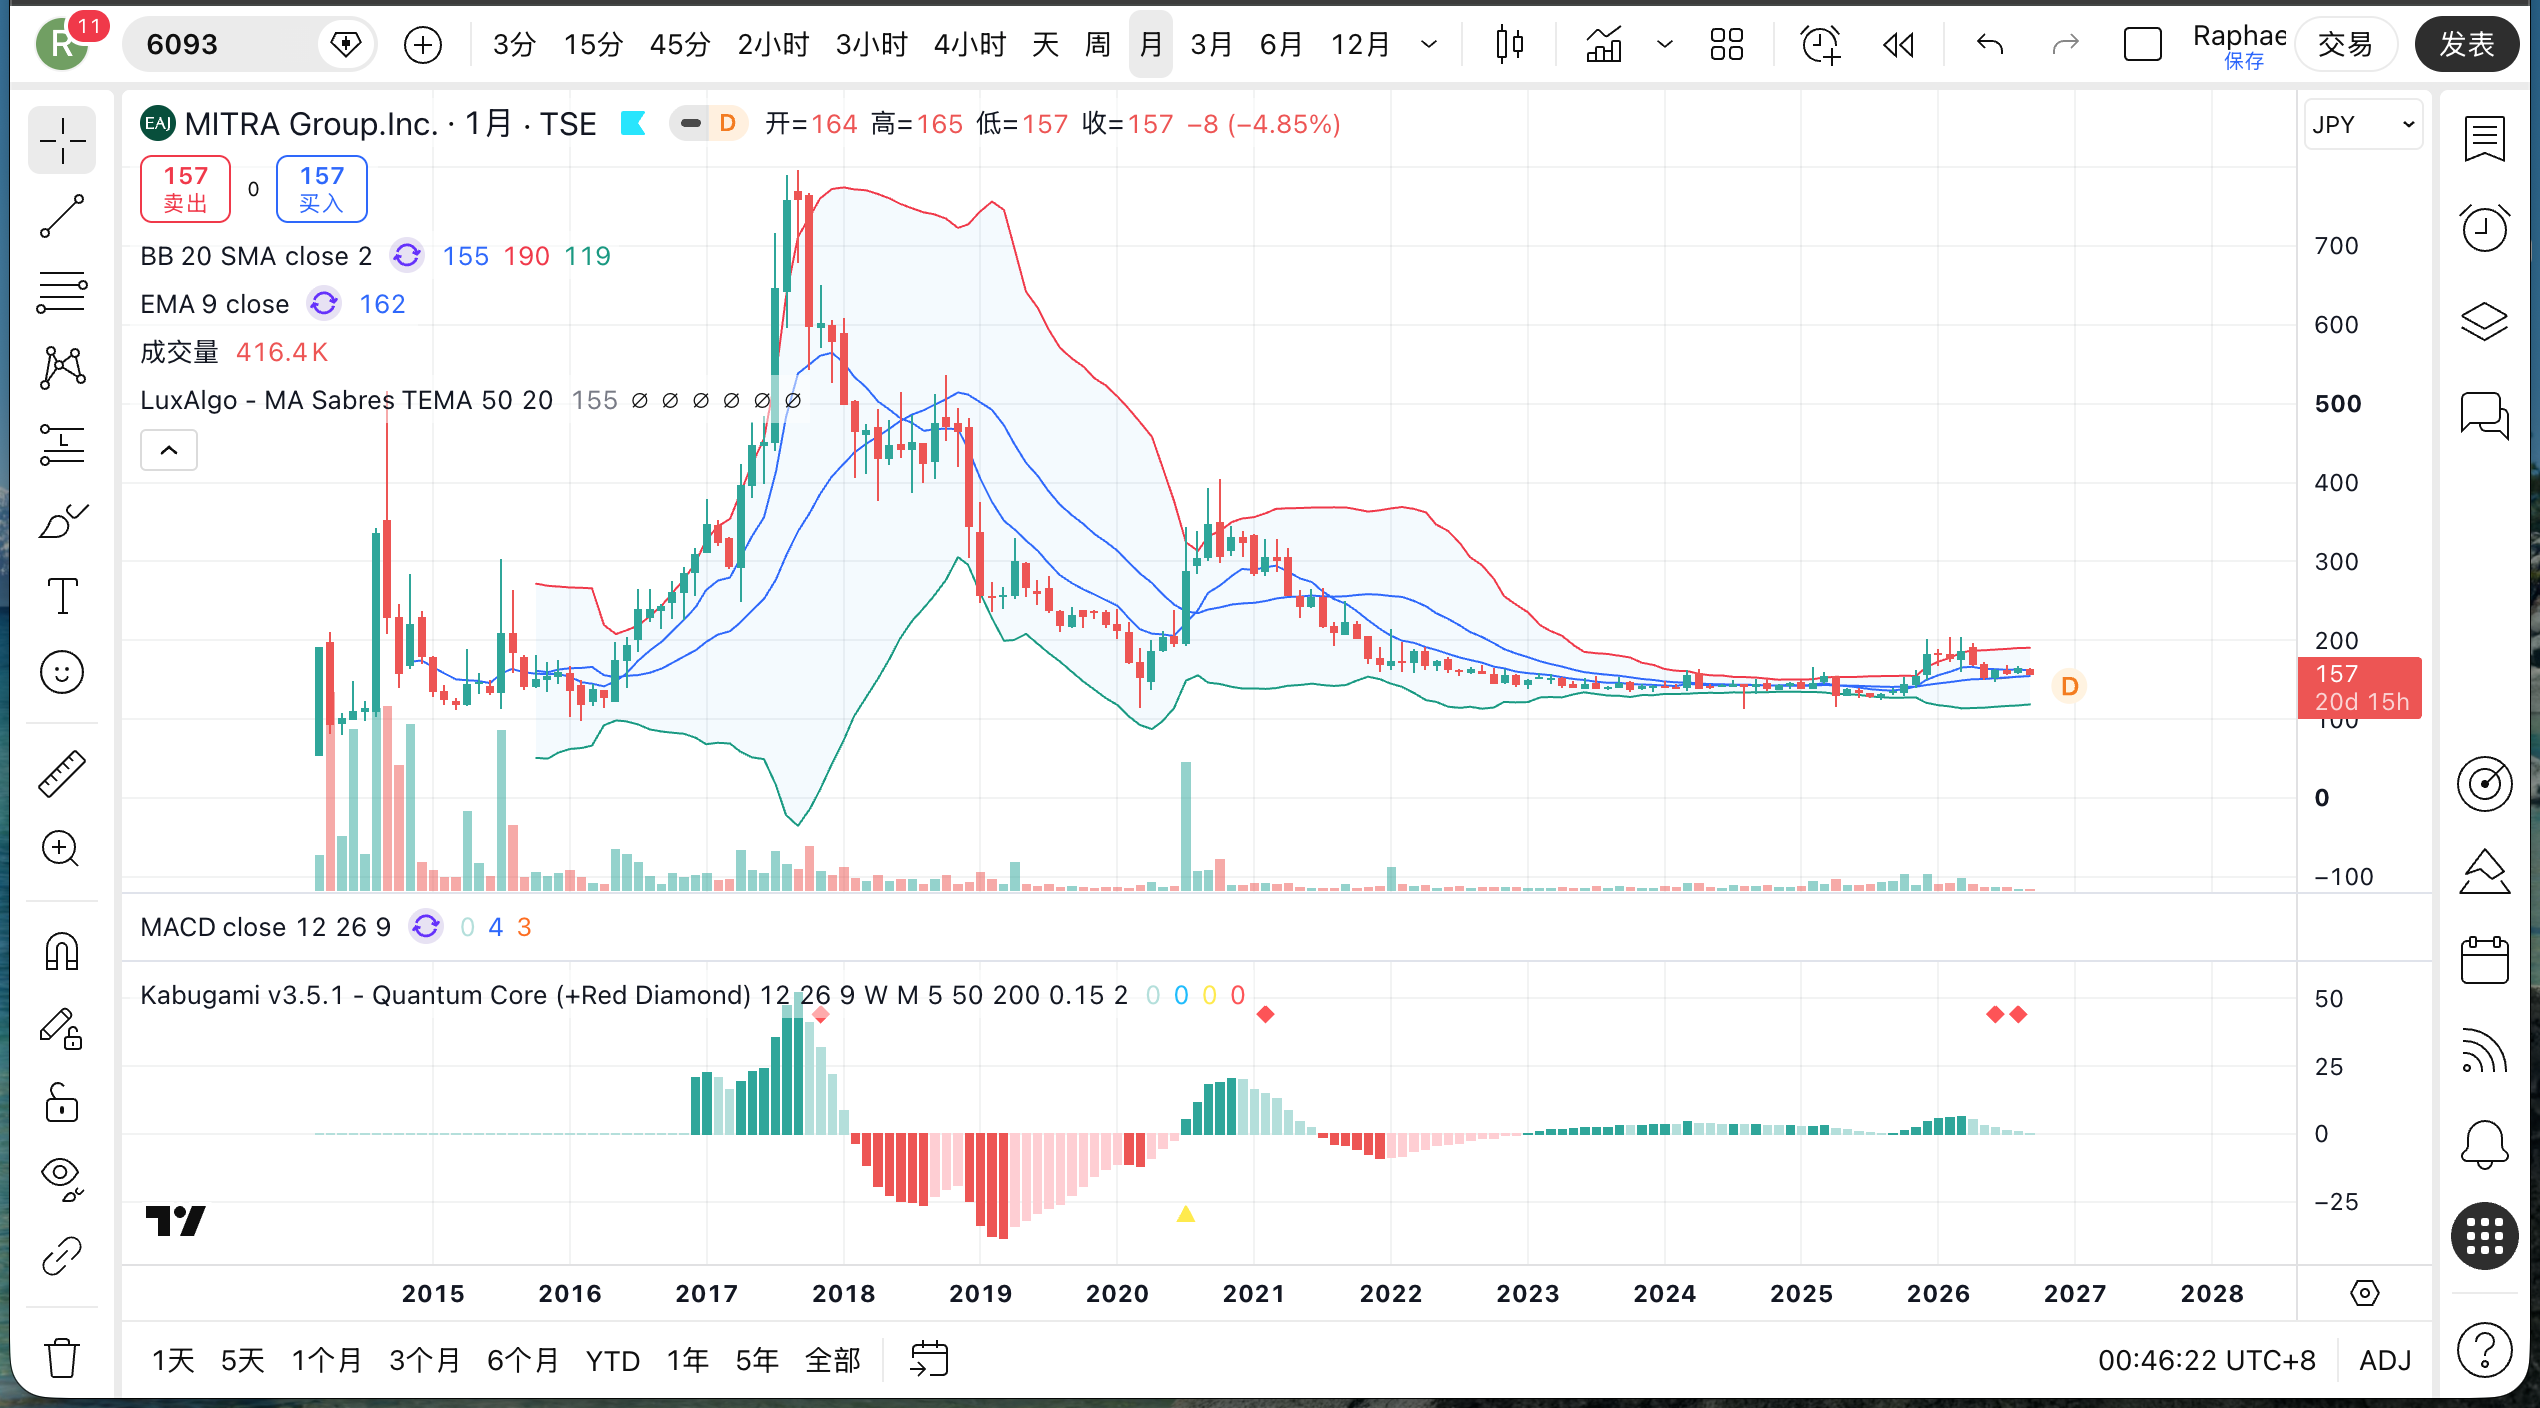Start bar replay mode

[x=1898, y=44]
